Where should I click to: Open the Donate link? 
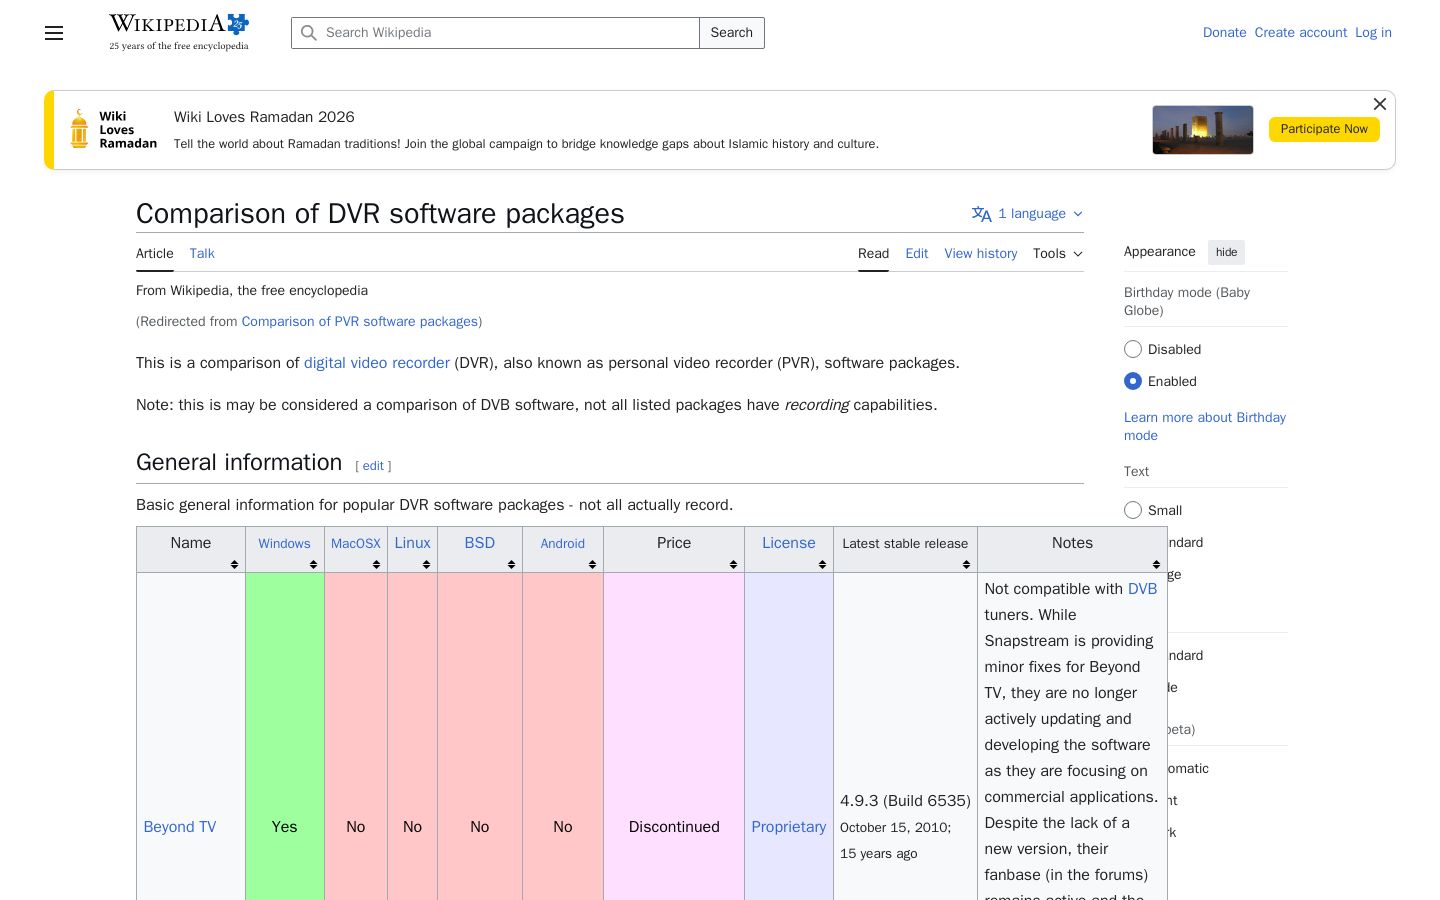click(x=1225, y=33)
